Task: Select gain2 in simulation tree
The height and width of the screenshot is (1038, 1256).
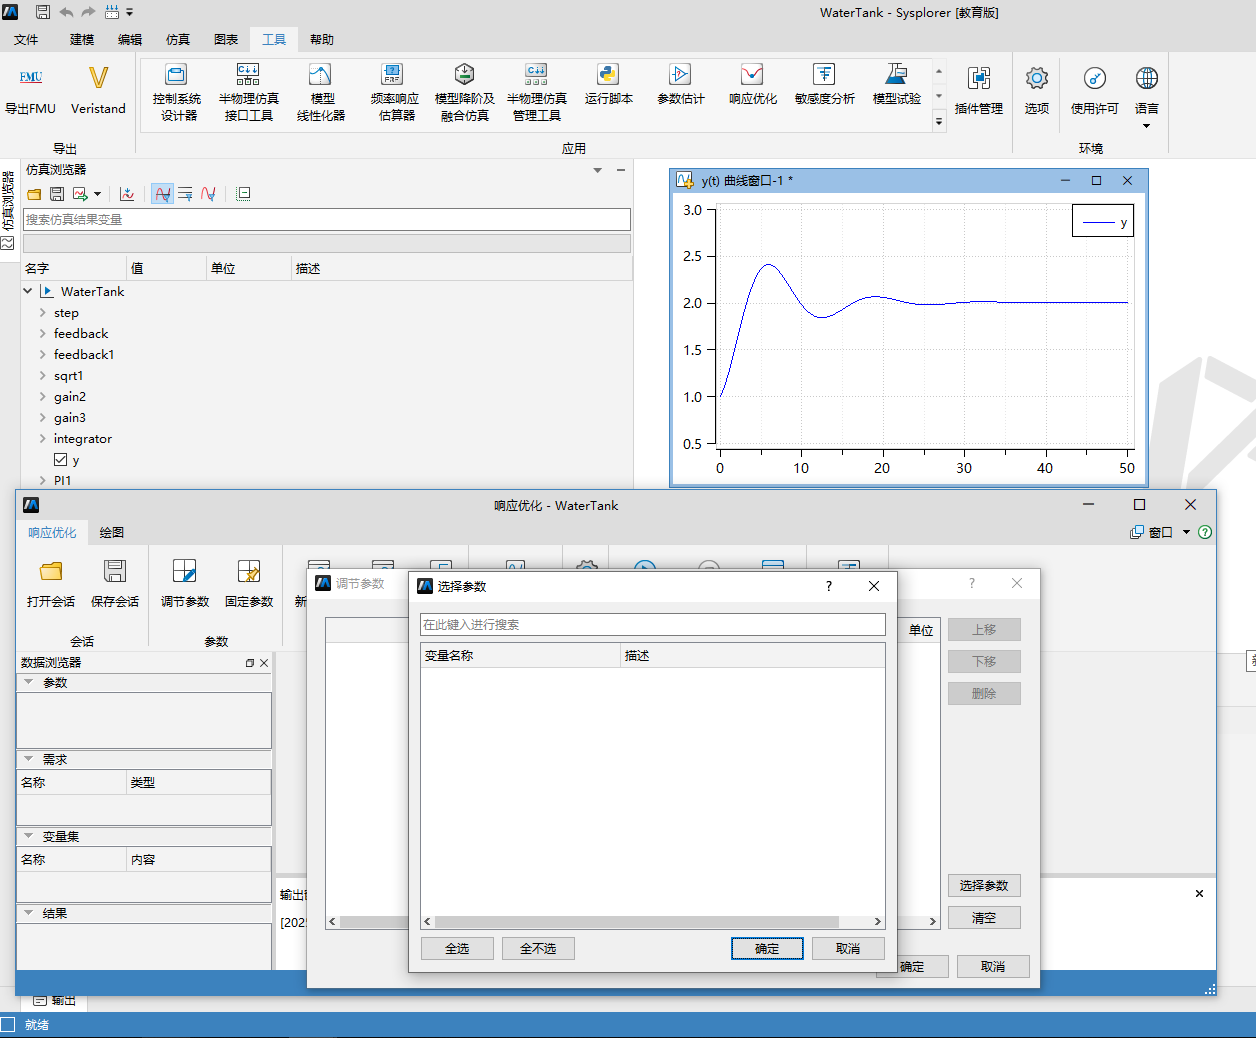Action: 70,397
